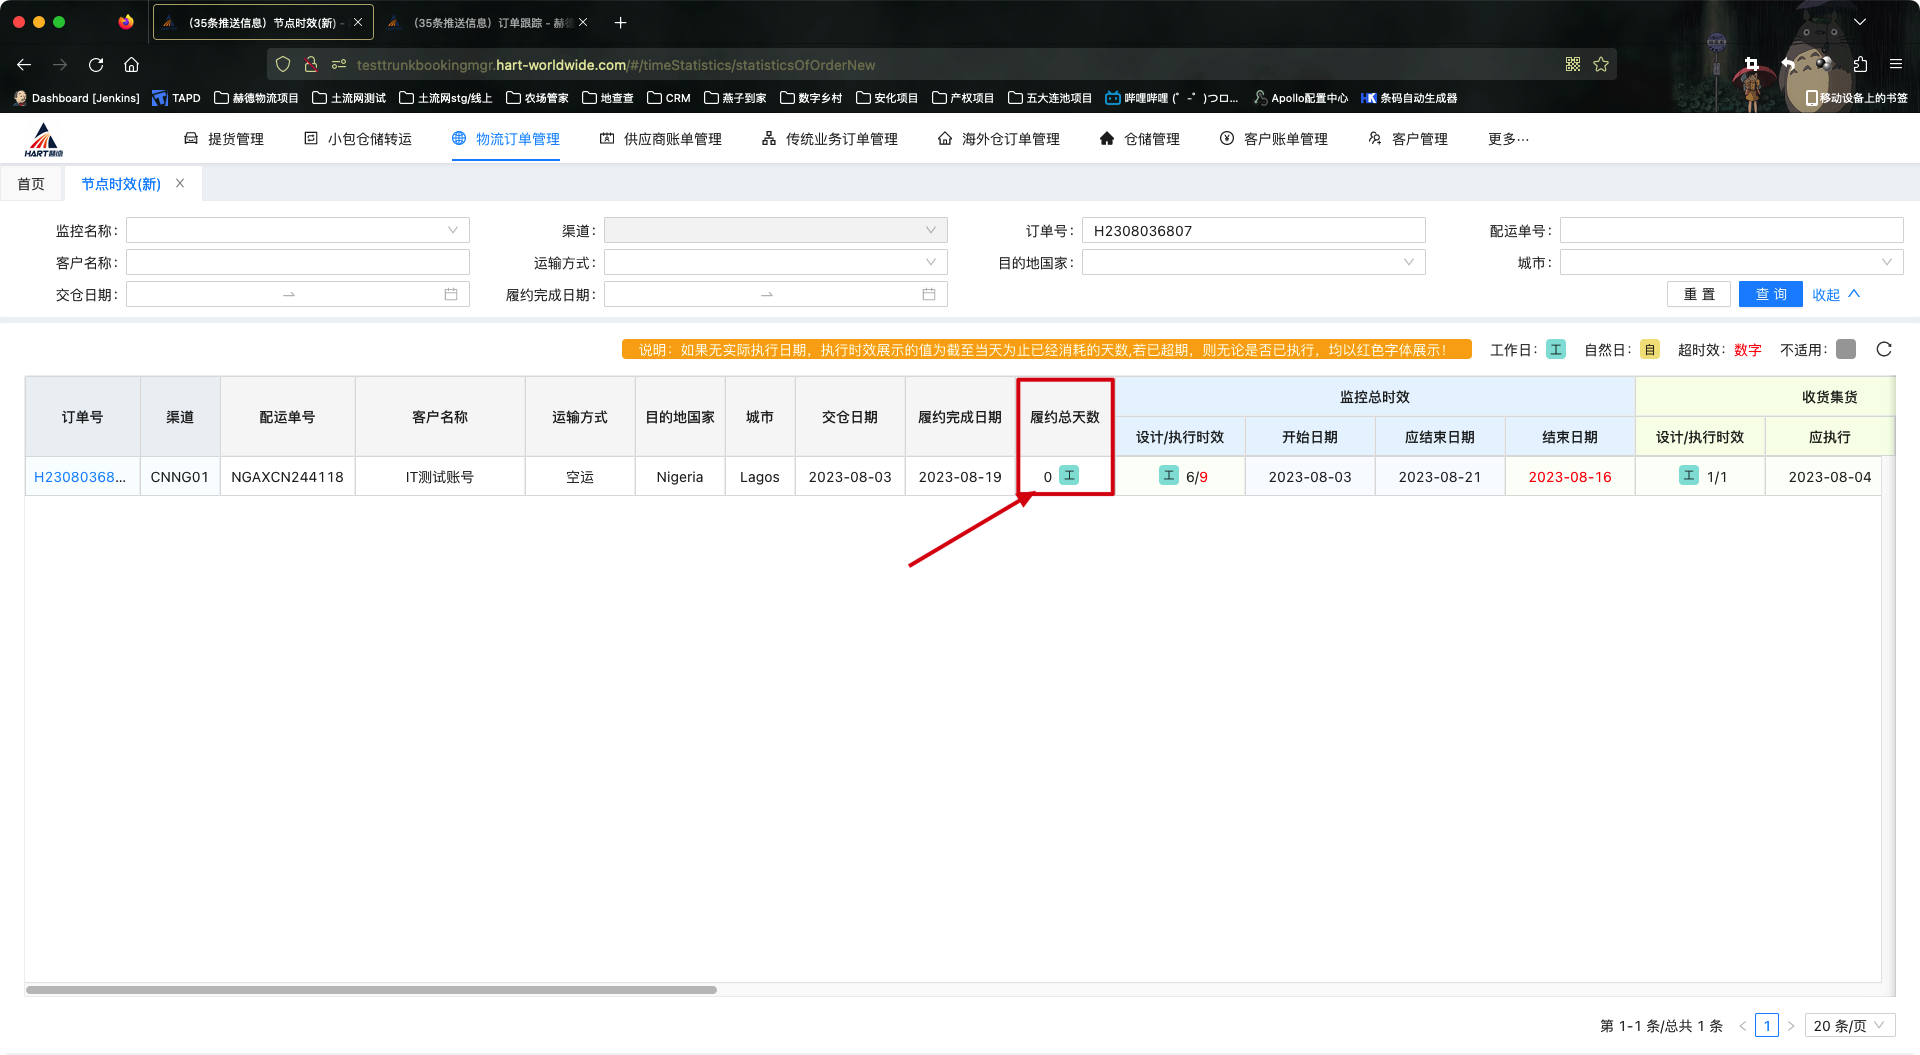Open the browser extensions puzzle icon

coord(1860,65)
